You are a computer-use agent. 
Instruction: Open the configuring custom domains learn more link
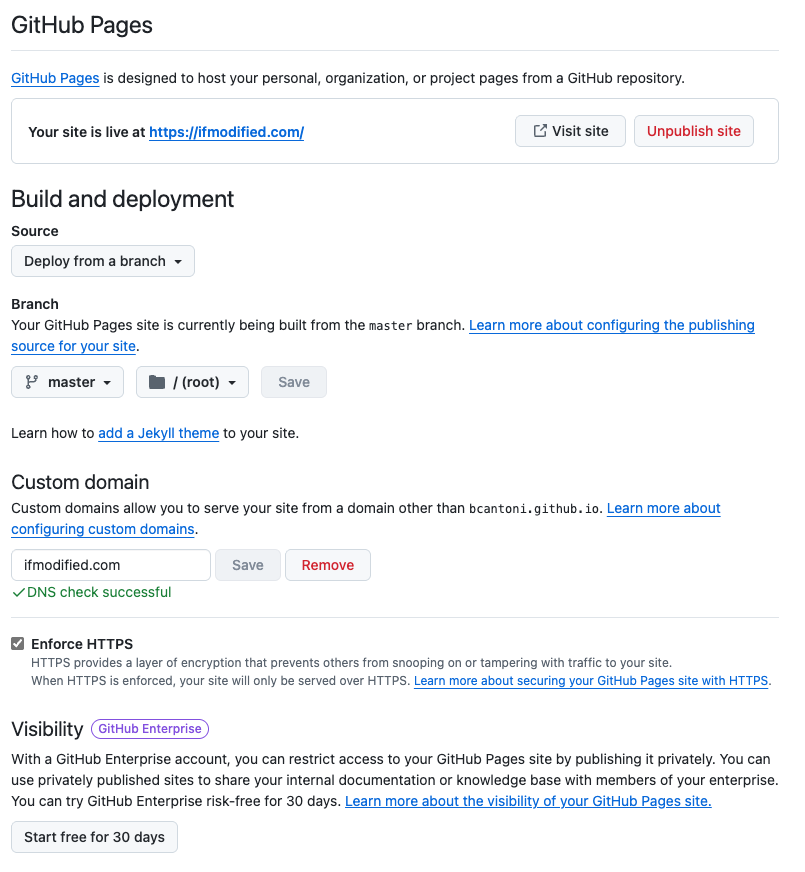coord(102,529)
